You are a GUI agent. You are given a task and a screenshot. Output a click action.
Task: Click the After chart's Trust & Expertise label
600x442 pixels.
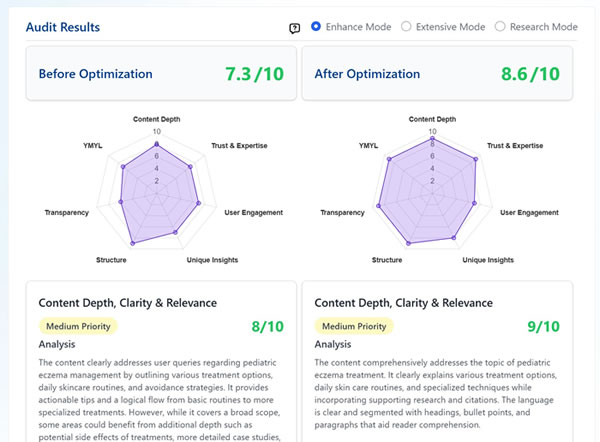515,145
